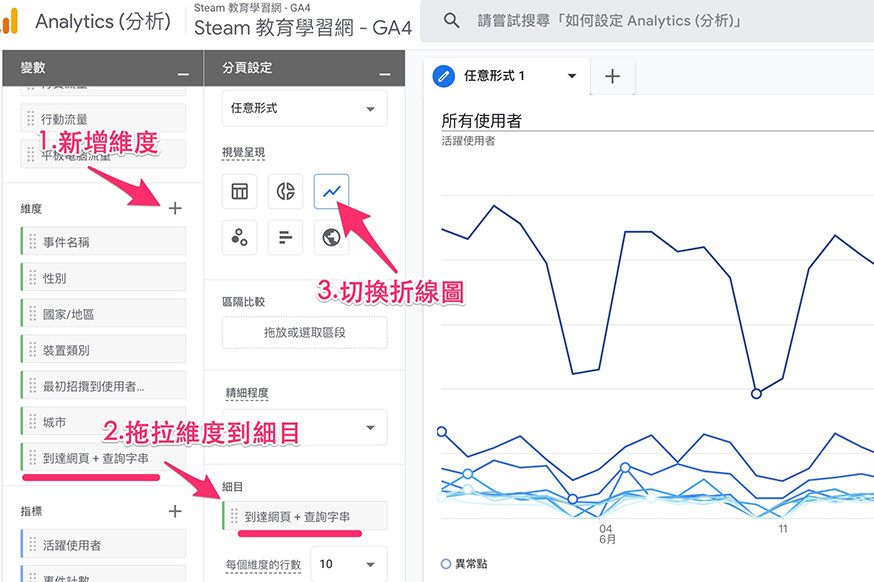Click the Analytics logo icon

click(9, 21)
